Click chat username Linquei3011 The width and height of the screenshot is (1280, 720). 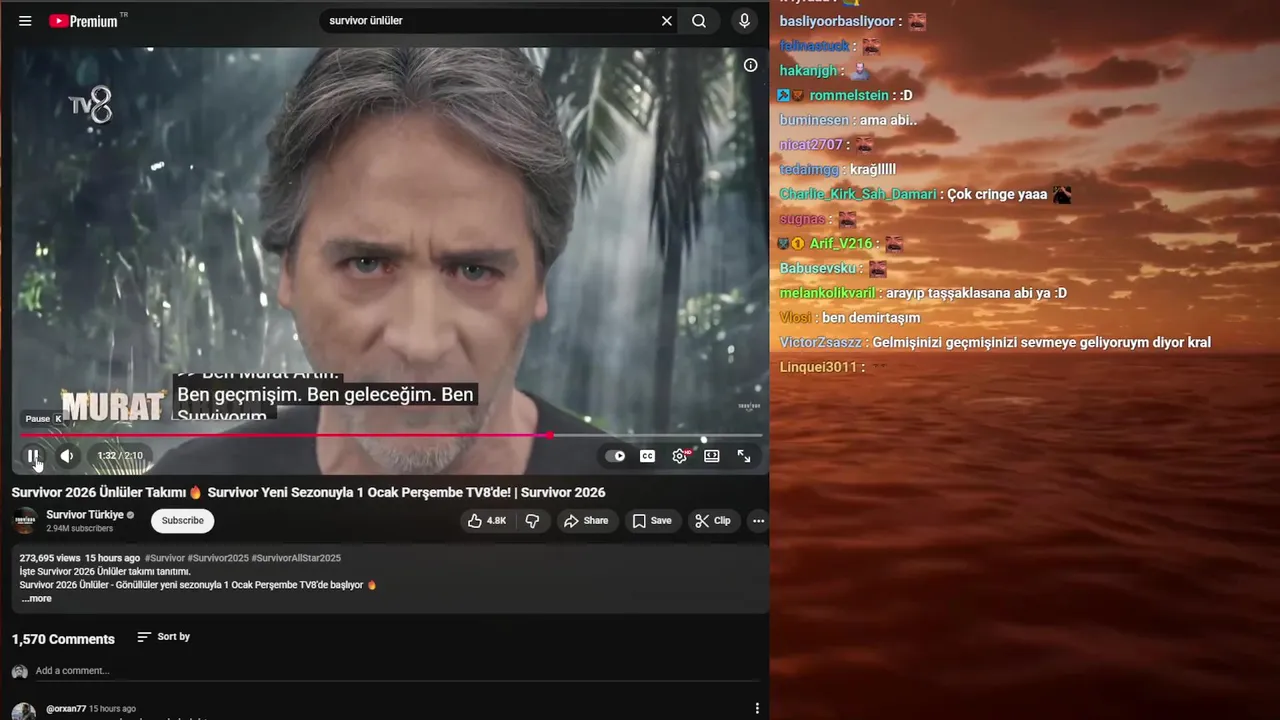818,368
